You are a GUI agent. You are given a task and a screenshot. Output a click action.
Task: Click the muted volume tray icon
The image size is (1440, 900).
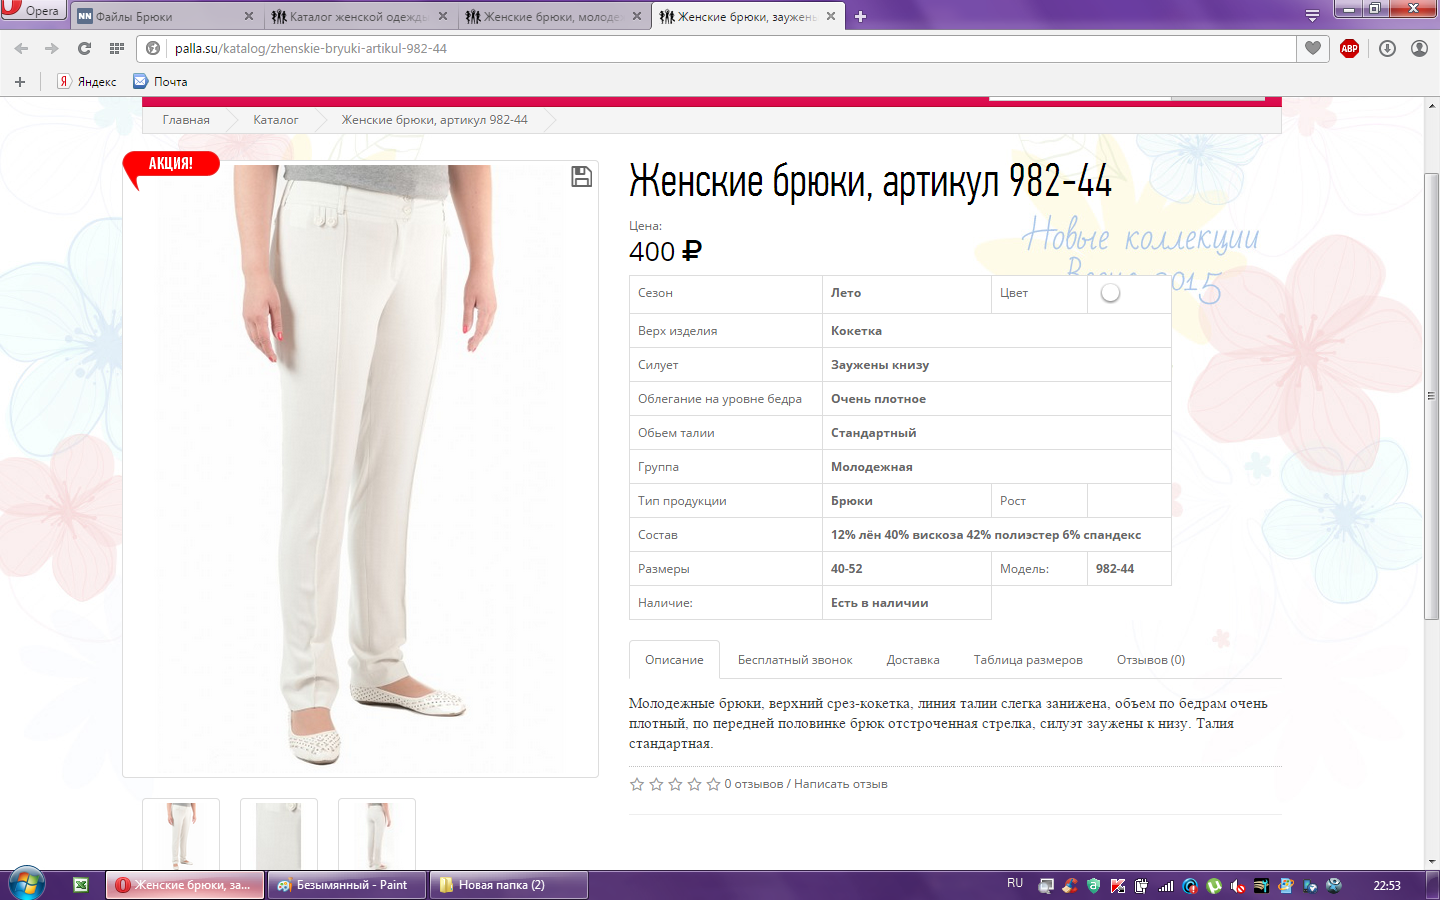coord(1238,885)
